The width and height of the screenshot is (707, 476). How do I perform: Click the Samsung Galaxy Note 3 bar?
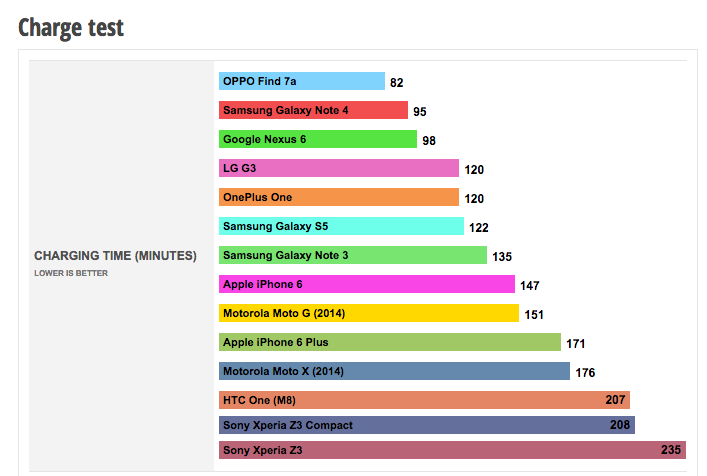[x=352, y=256]
